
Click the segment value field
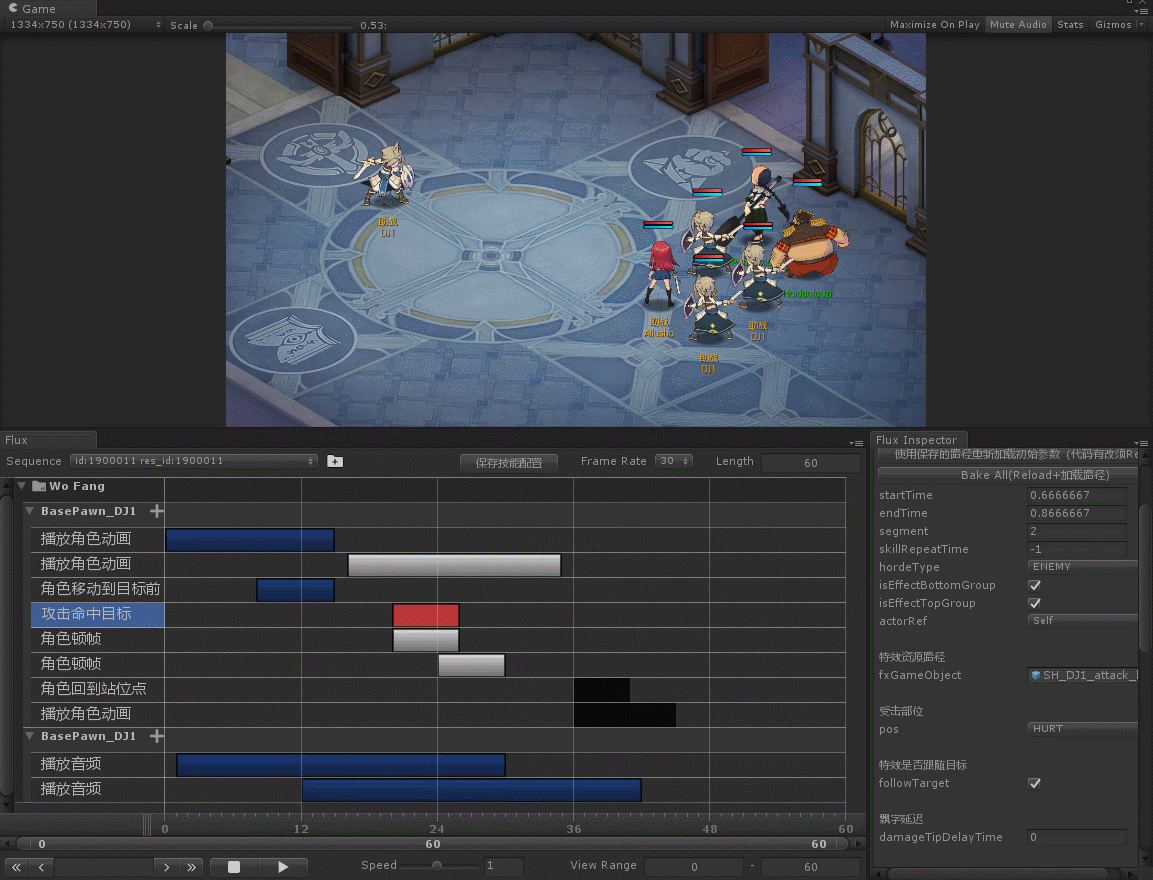click(x=1077, y=532)
